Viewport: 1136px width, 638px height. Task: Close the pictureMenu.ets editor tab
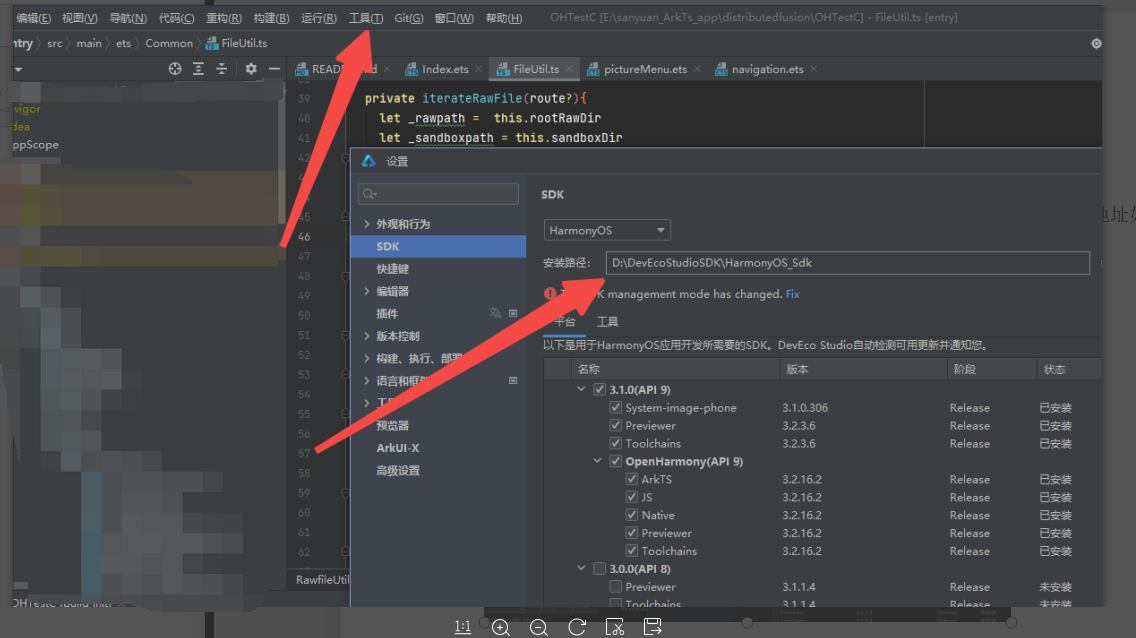pos(697,69)
